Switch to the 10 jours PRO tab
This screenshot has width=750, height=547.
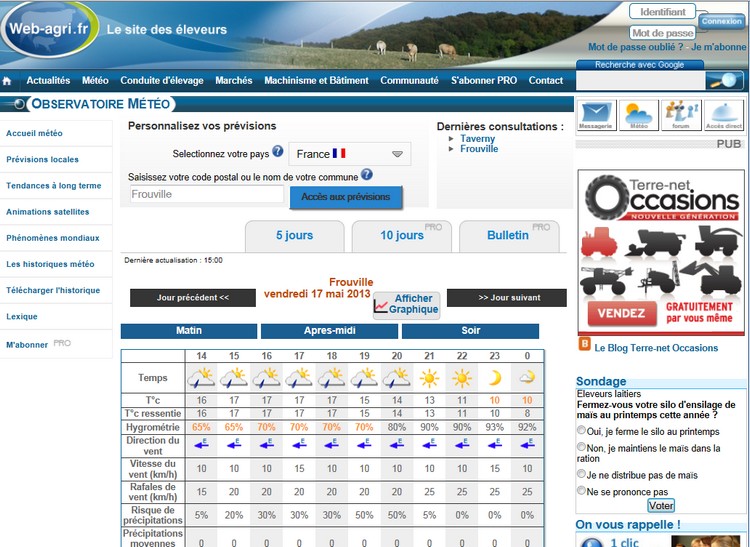tap(402, 236)
